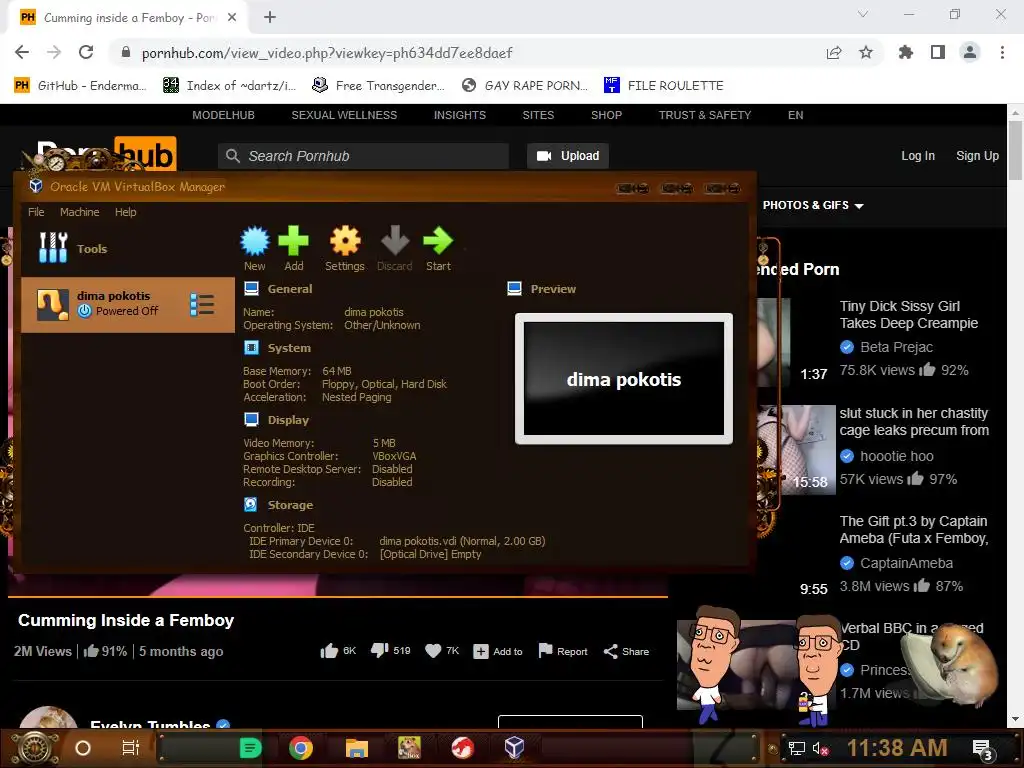Click the muted volume tray icon
This screenshot has height=768, width=1024.
[821, 748]
